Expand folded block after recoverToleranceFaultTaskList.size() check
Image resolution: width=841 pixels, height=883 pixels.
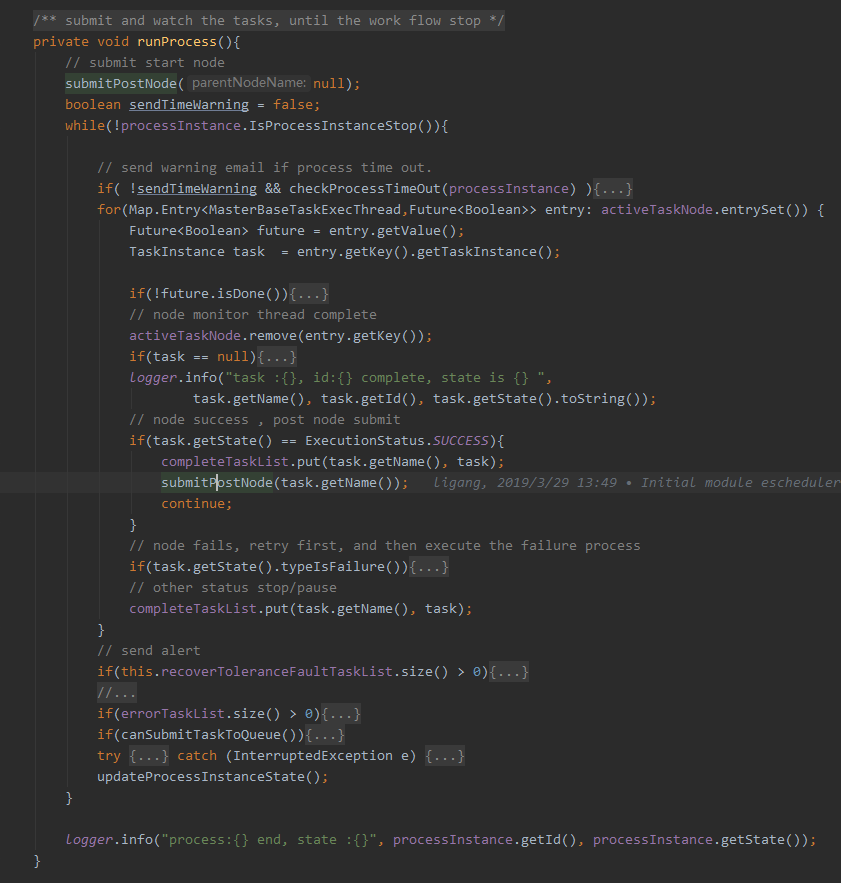click(509, 672)
